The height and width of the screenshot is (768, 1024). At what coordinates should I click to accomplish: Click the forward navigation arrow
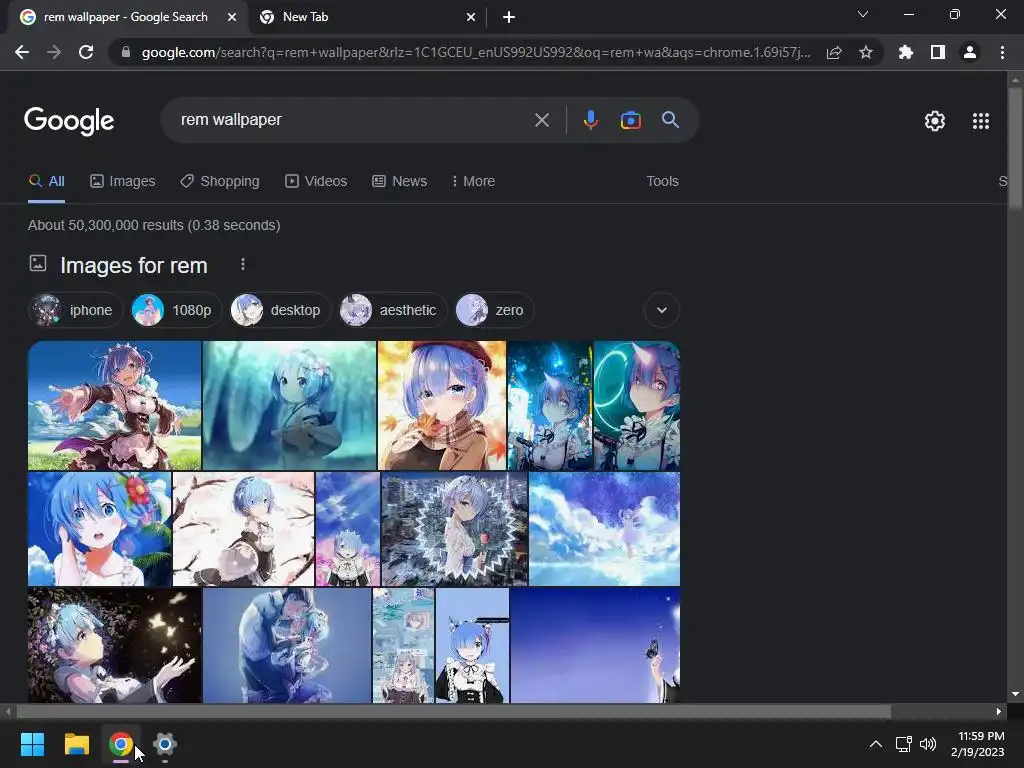(54, 52)
